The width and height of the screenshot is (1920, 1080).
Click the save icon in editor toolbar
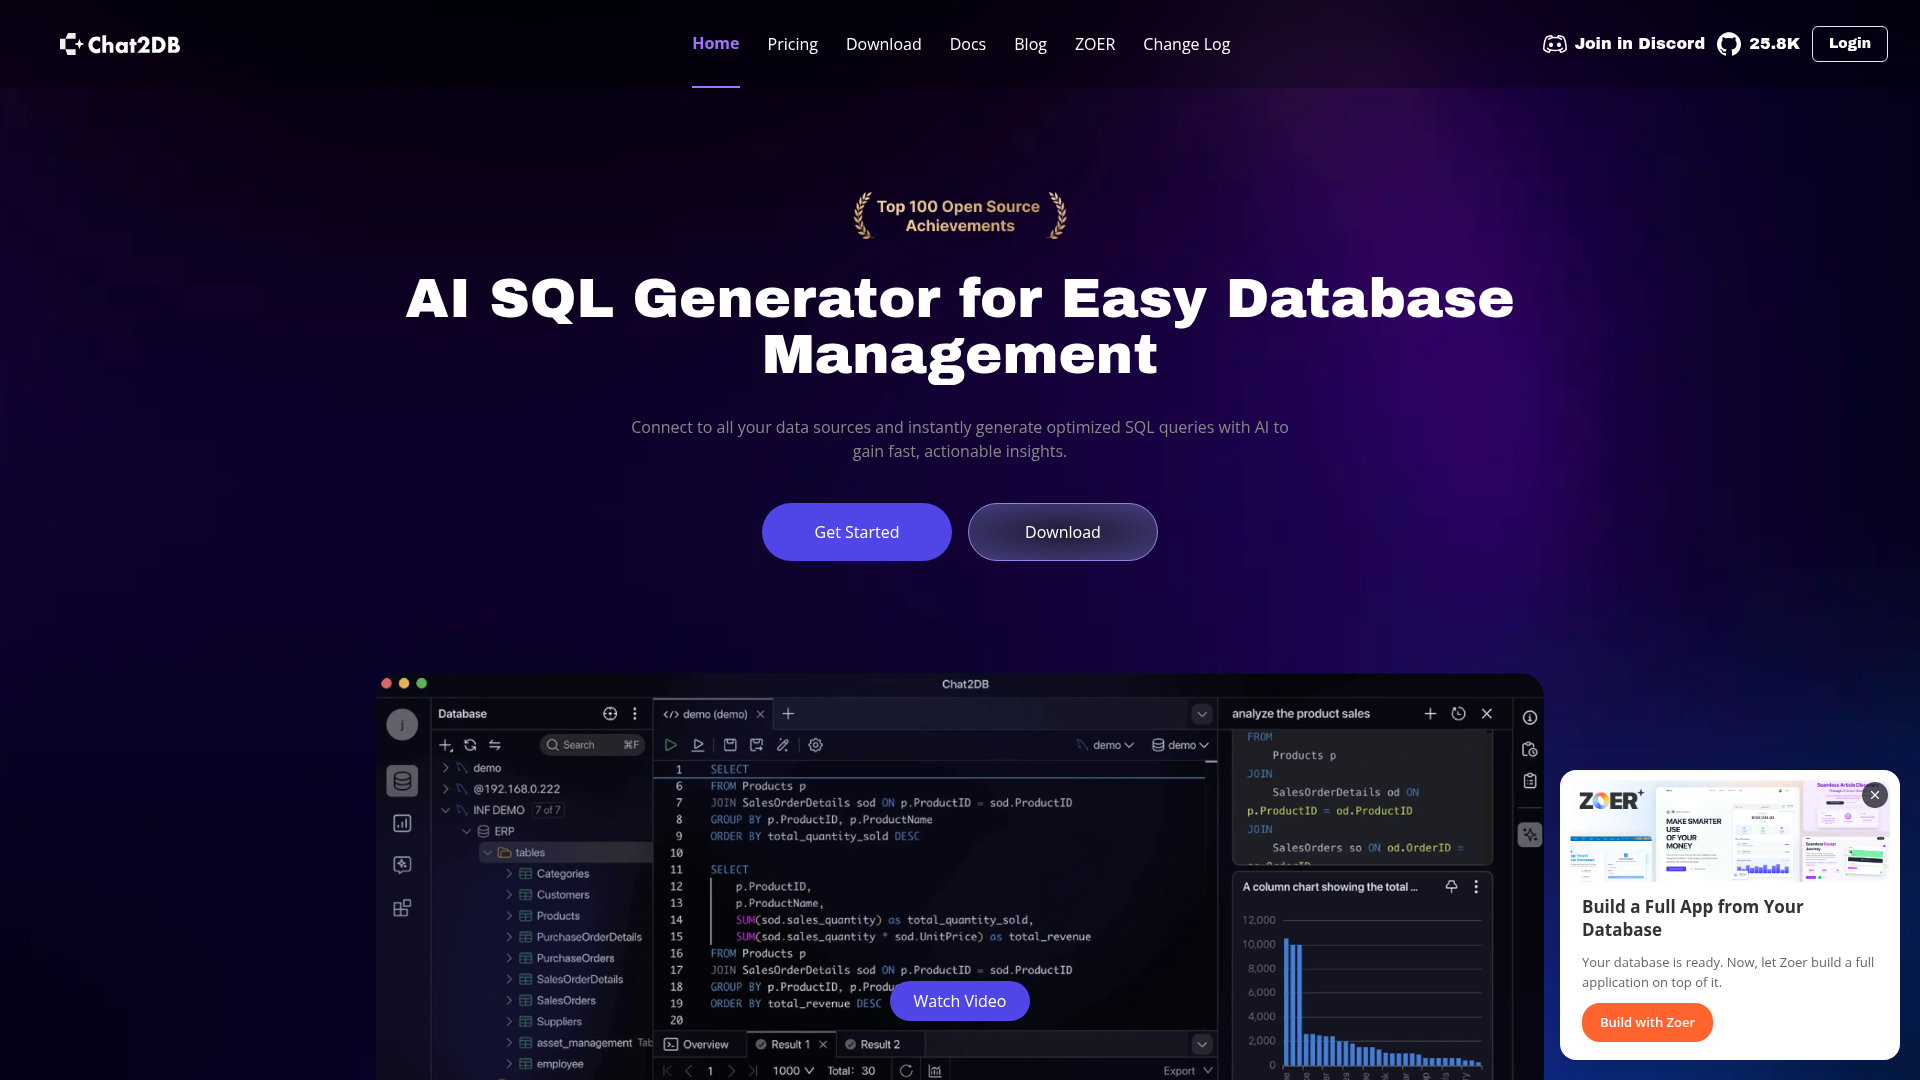pos(730,745)
